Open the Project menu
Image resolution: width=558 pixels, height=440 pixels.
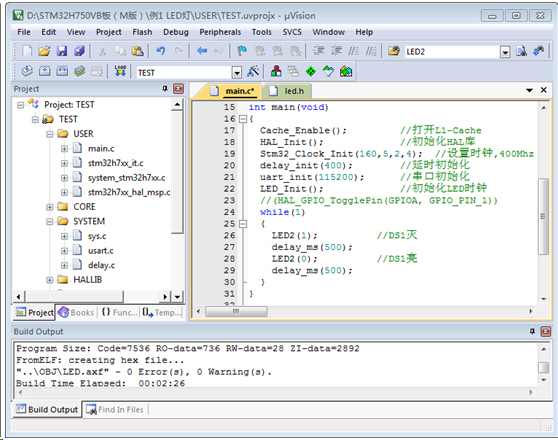click(109, 32)
